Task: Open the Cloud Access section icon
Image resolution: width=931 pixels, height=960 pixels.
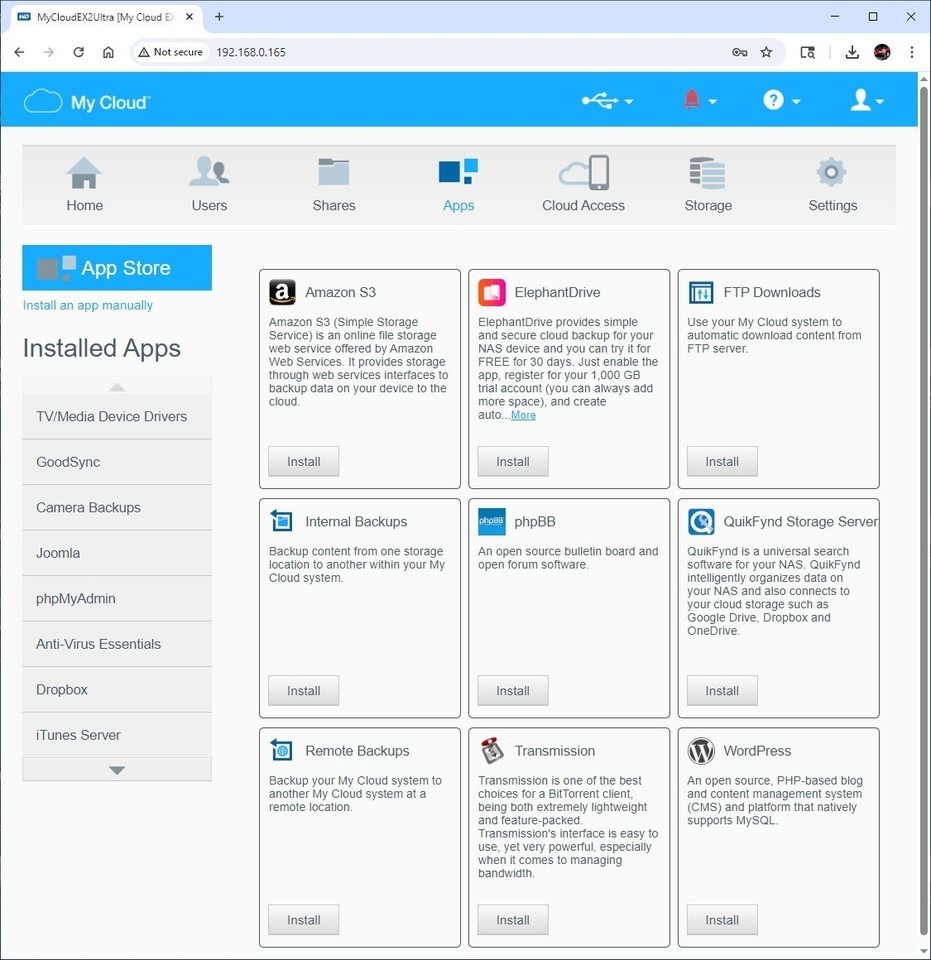Action: click(583, 173)
